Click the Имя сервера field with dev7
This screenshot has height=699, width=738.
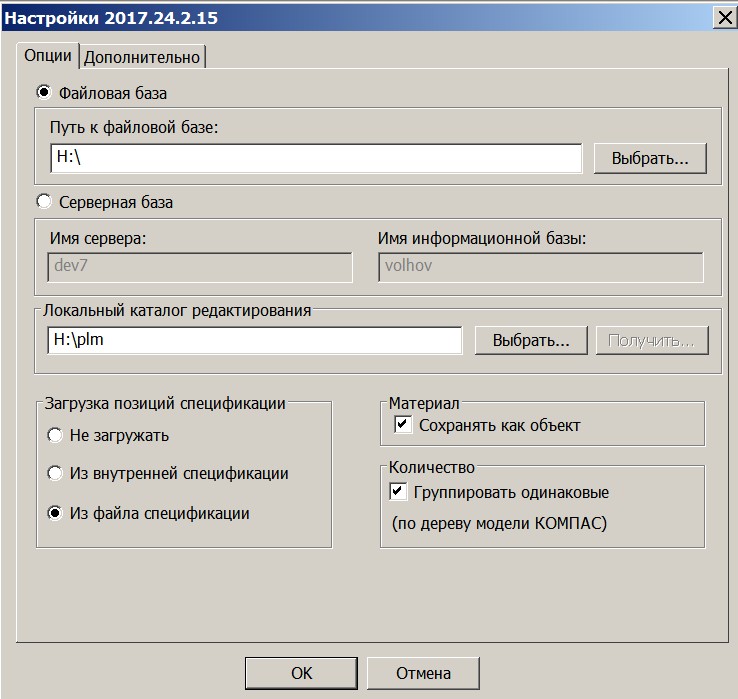(200, 267)
